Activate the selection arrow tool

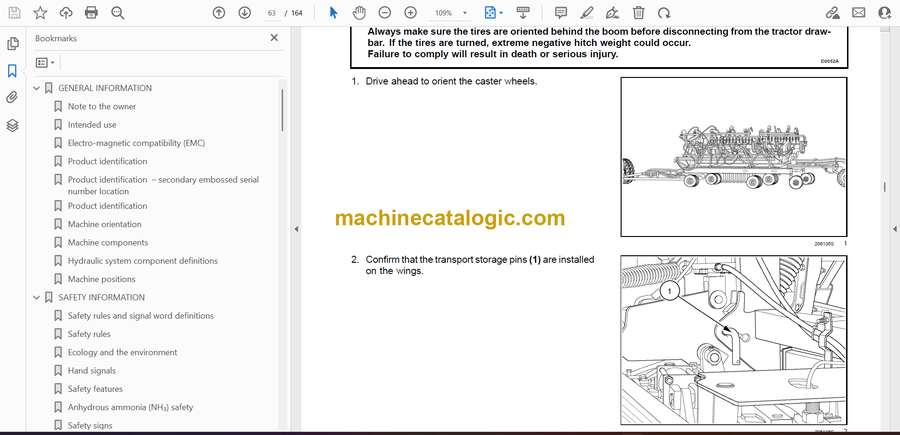tap(333, 13)
